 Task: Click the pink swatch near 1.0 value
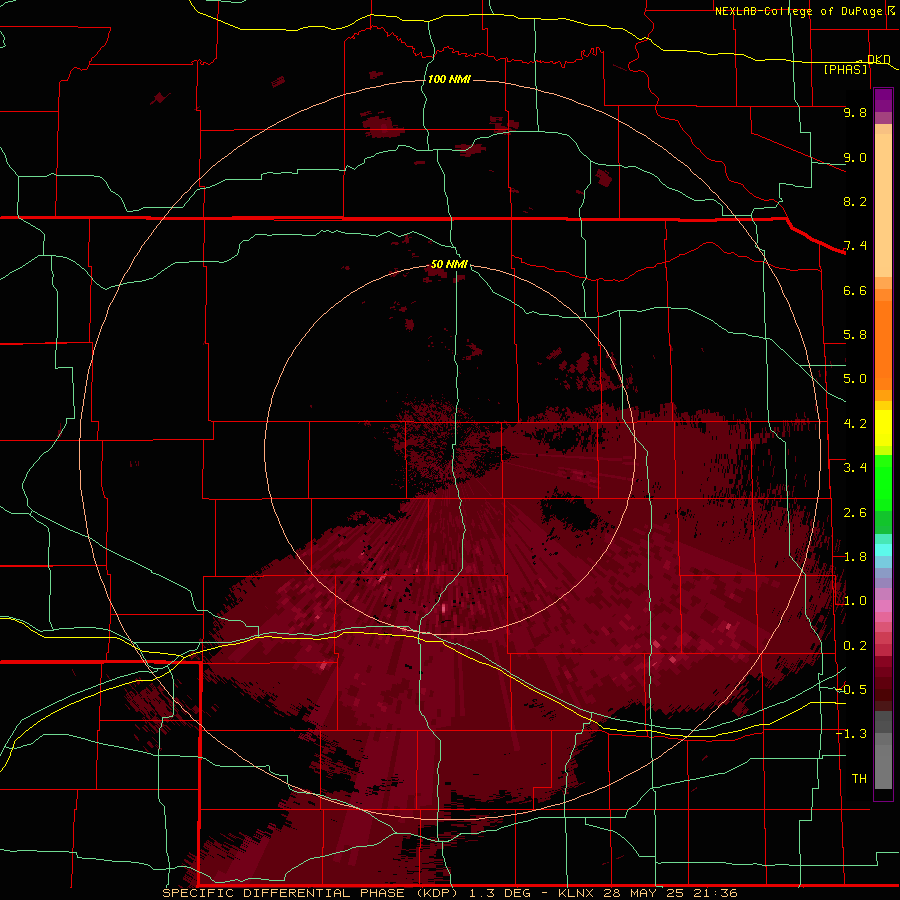coord(883,606)
